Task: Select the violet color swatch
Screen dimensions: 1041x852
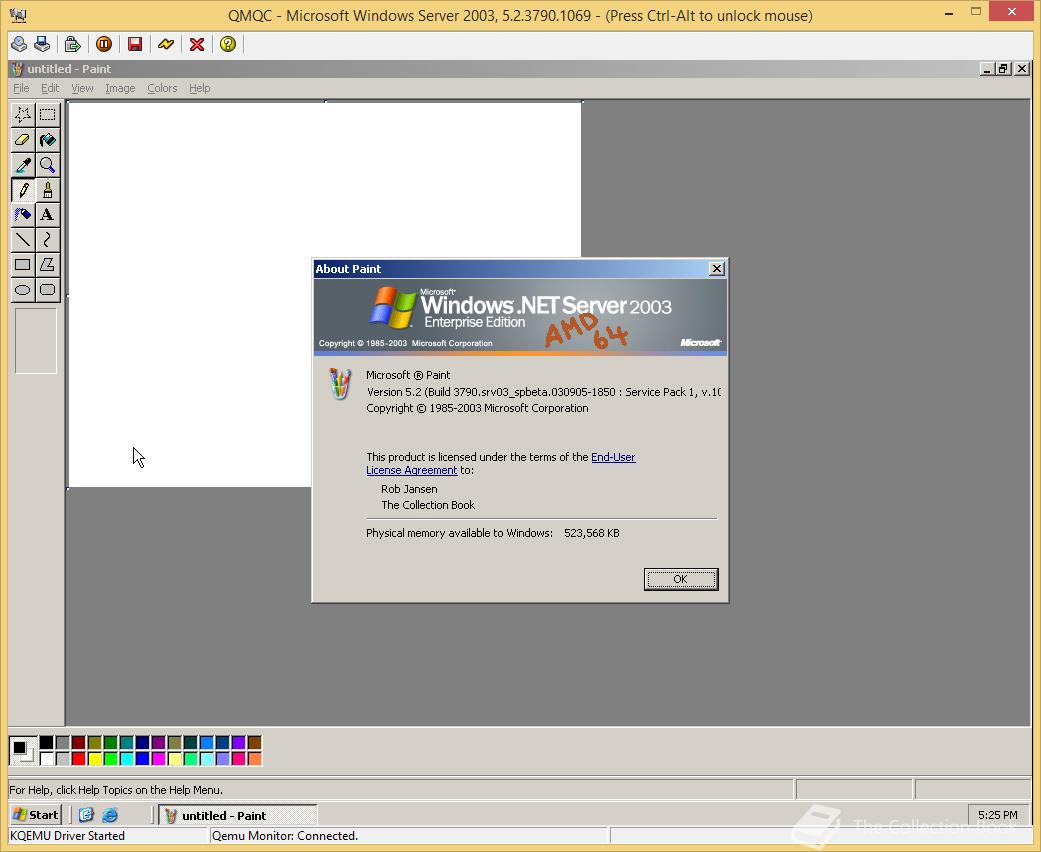Action: coord(238,742)
